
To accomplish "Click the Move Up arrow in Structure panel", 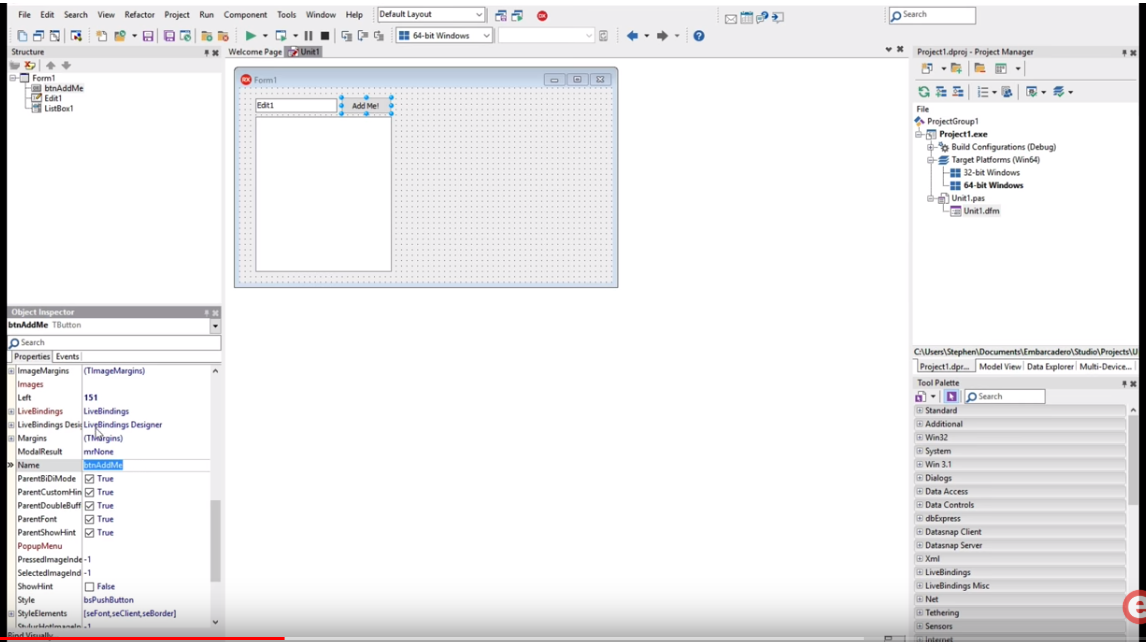I will tap(50, 65).
